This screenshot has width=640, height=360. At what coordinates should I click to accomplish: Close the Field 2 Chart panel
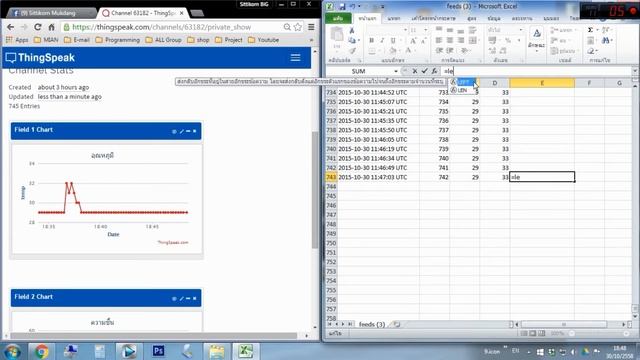click(x=195, y=299)
